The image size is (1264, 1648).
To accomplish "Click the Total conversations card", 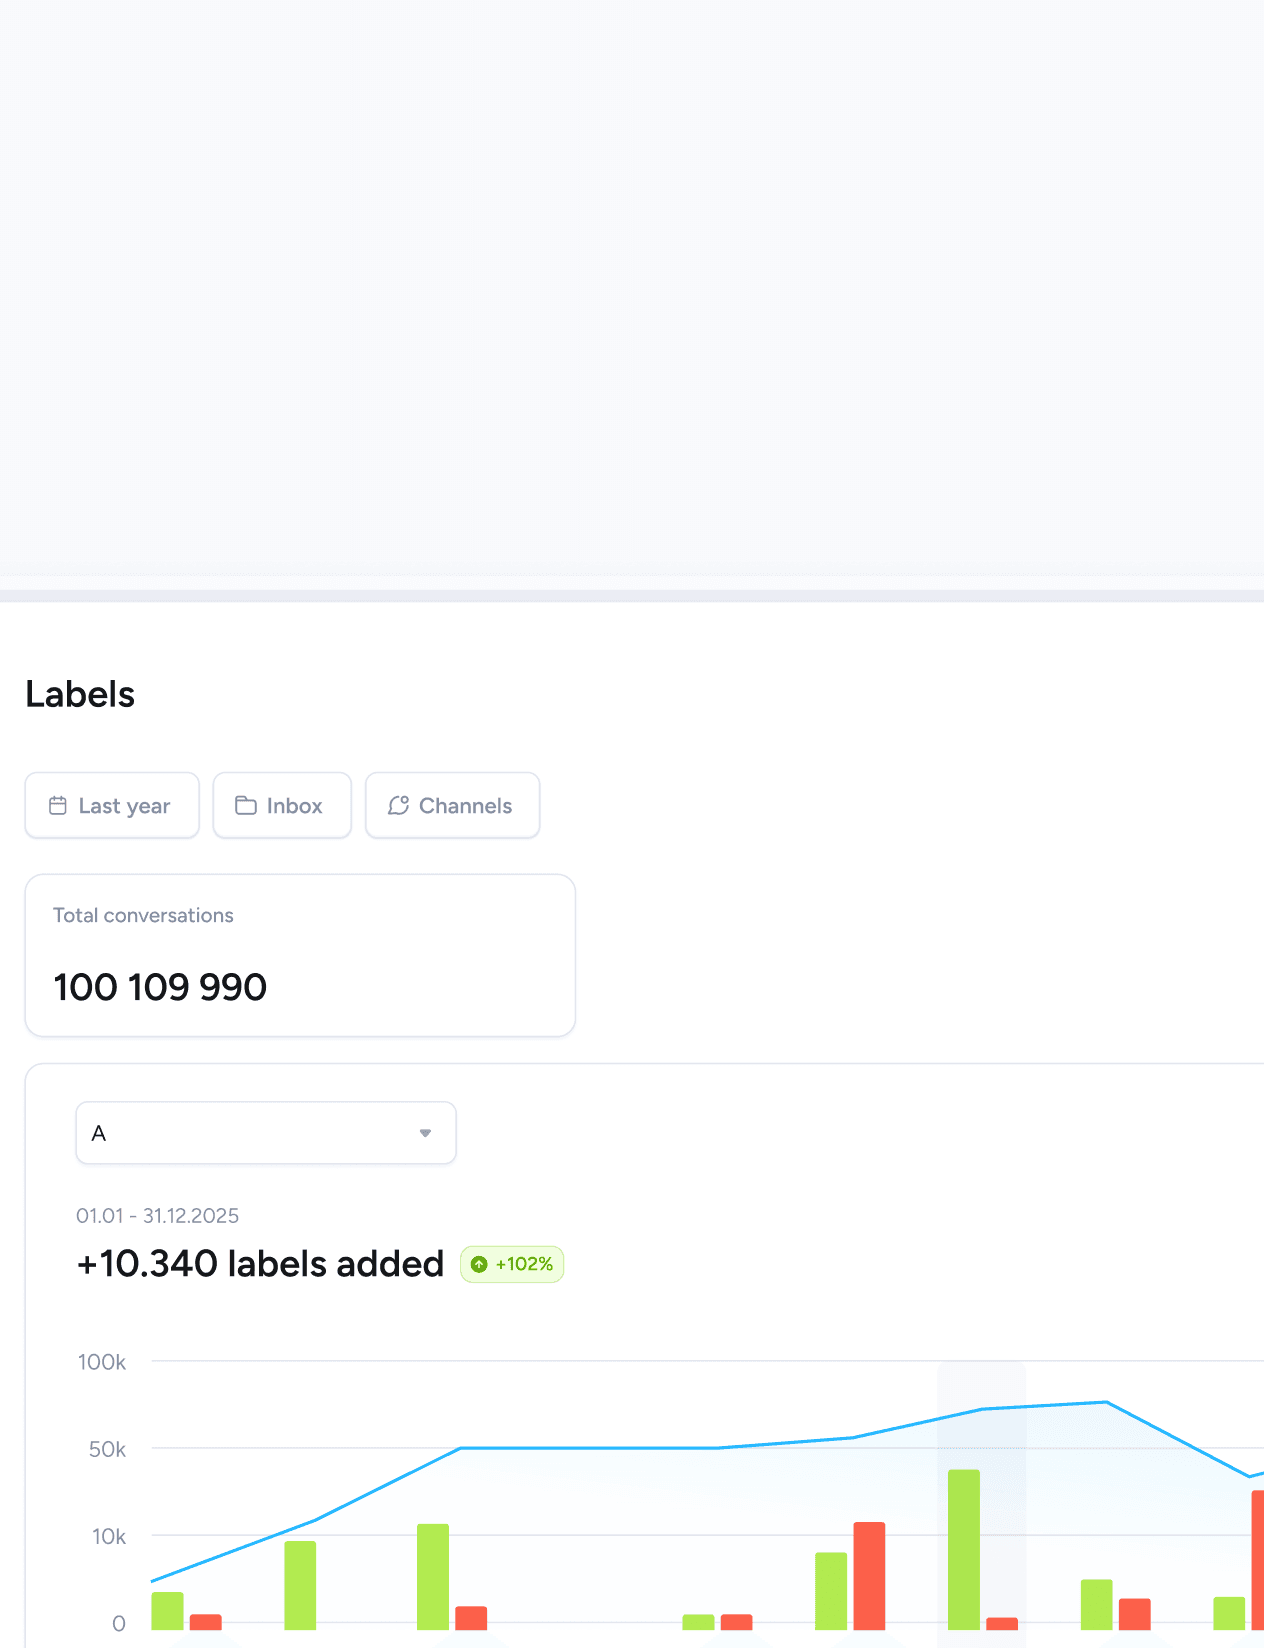I will [300, 955].
